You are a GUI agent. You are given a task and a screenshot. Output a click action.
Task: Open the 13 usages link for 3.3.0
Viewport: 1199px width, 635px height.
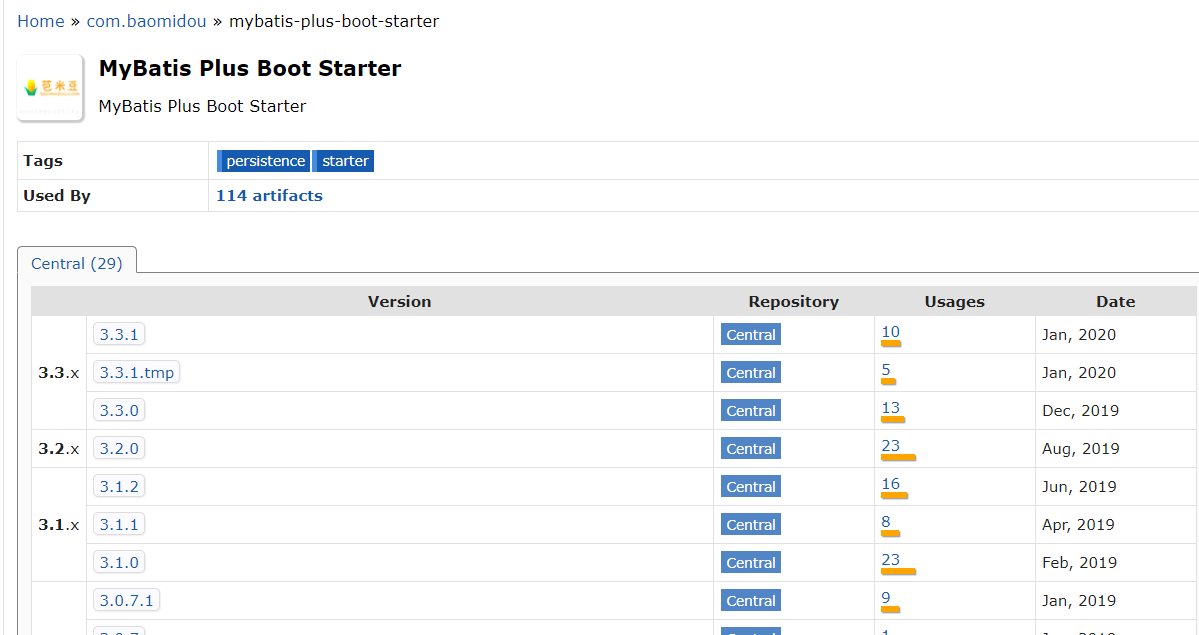click(x=890, y=408)
